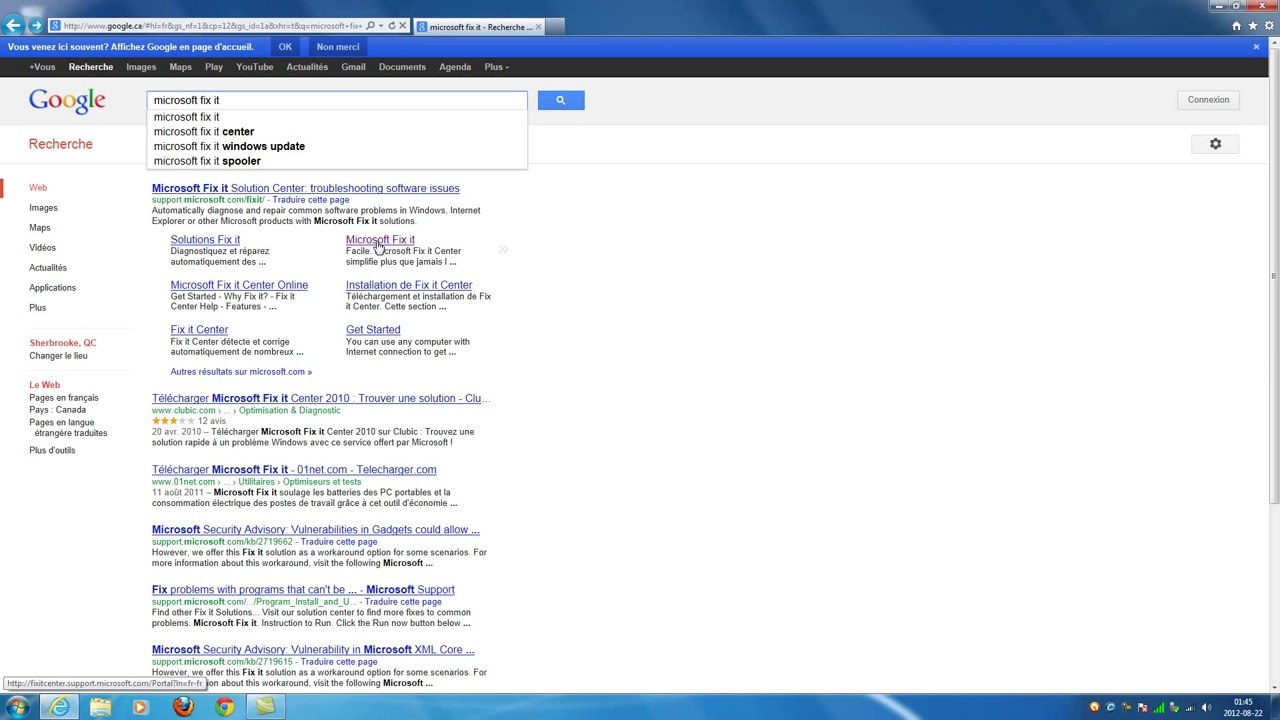Open the address bar autocomplete dropdown arrow
The image size is (1280, 720).
pos(380,26)
